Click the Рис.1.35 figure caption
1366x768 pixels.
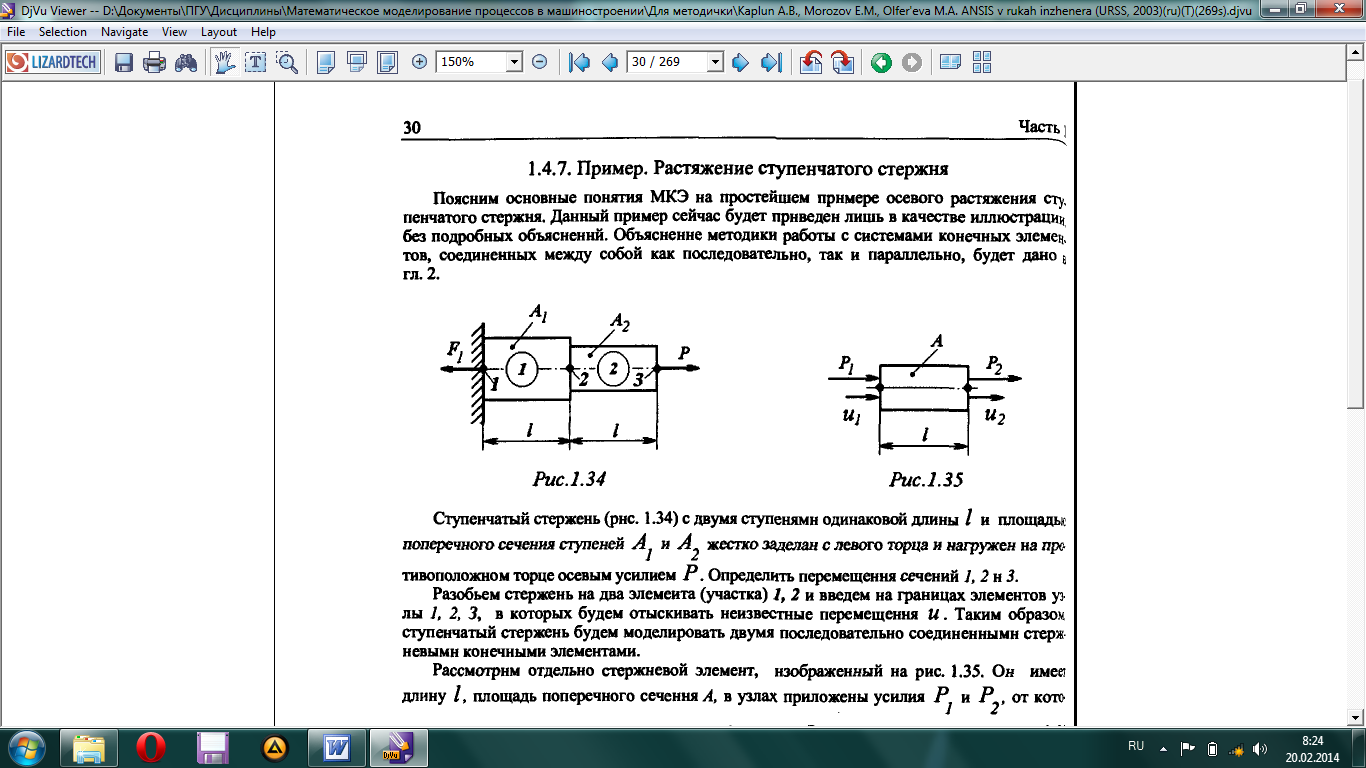click(x=926, y=480)
